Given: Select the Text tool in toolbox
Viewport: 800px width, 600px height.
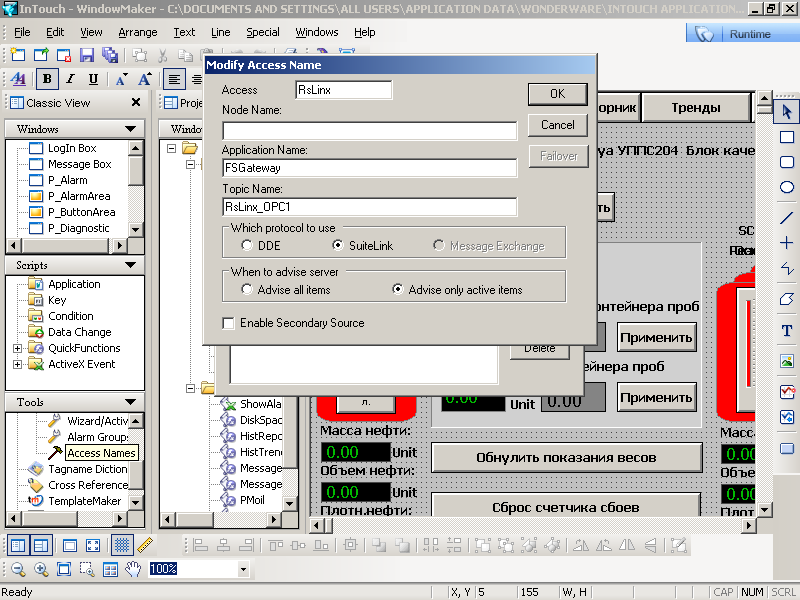Looking at the screenshot, I should [786, 330].
